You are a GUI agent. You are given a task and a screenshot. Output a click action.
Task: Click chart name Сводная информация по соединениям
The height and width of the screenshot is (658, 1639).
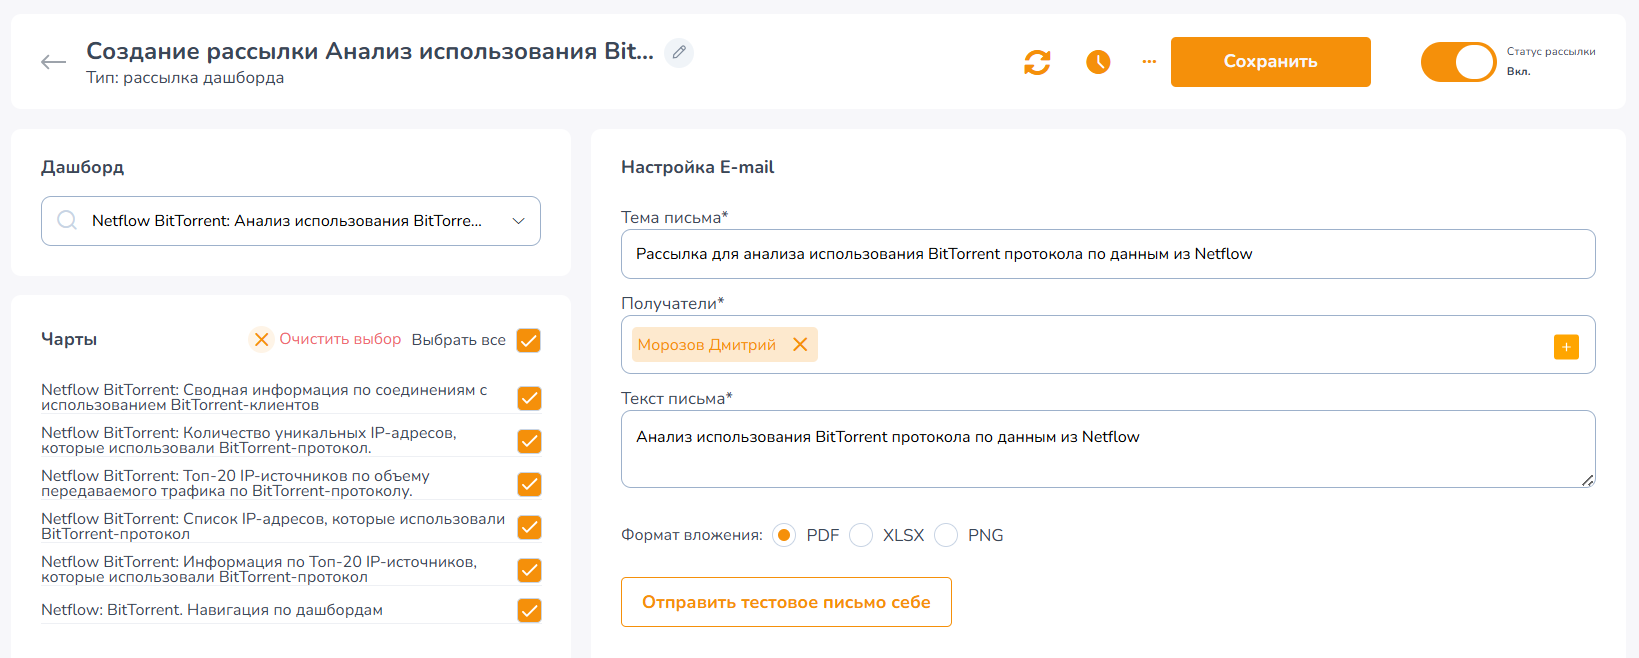coord(264,397)
